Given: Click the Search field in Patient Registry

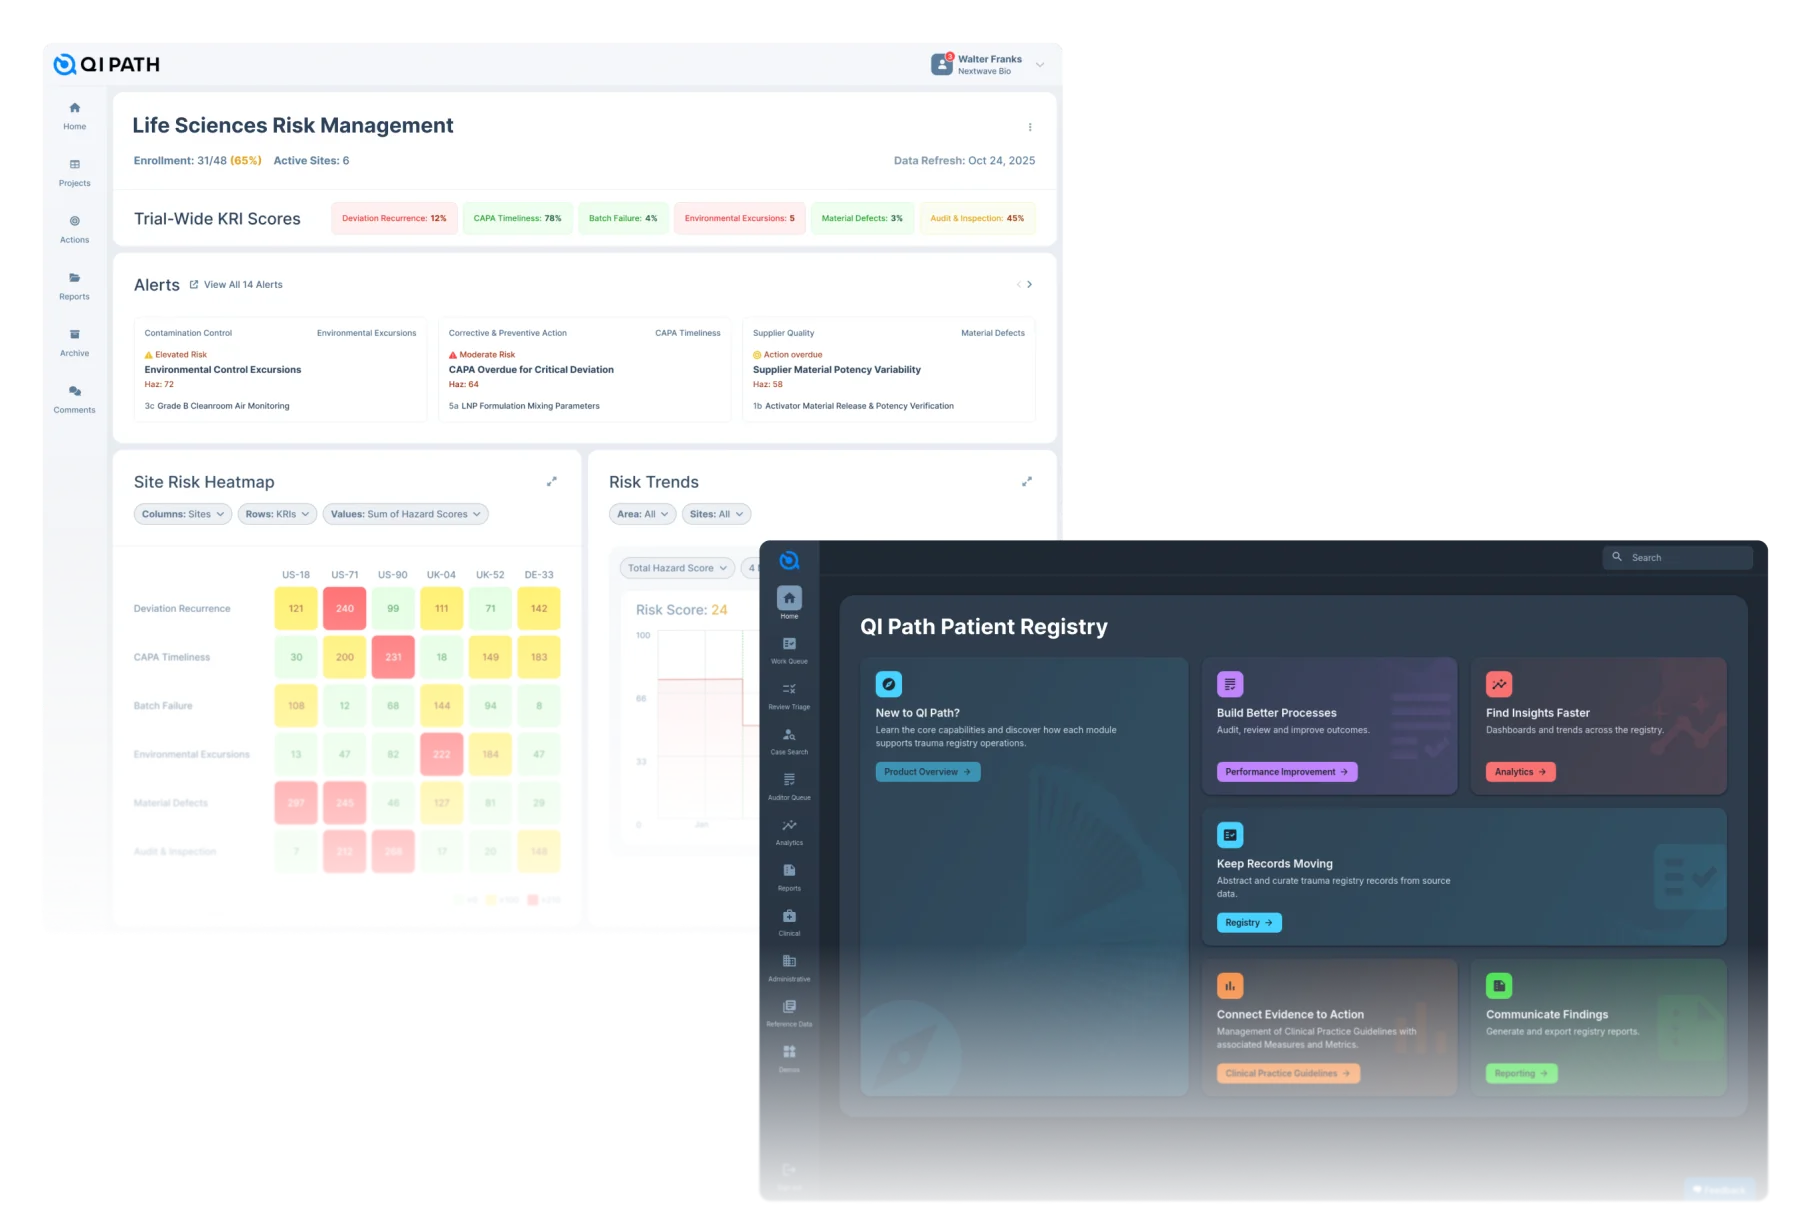Looking at the screenshot, I should click(x=1678, y=557).
